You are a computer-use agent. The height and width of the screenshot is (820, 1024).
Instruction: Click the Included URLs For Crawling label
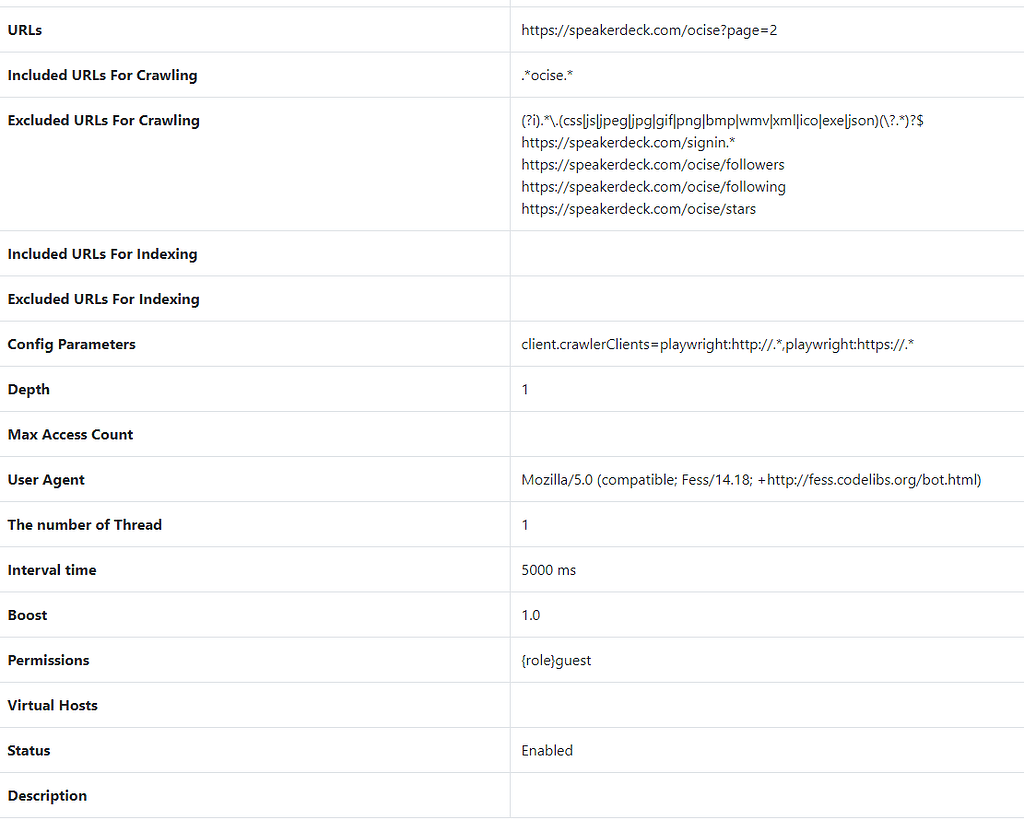102,75
